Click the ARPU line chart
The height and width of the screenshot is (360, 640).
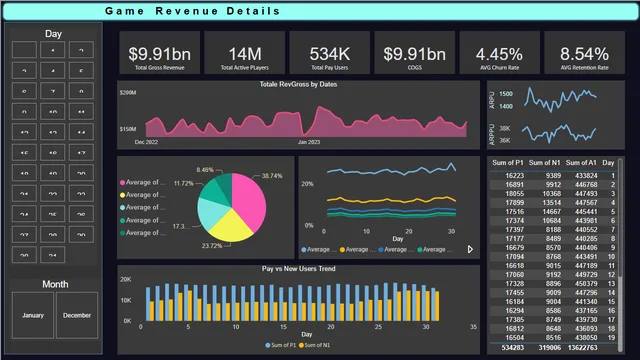[560, 99]
